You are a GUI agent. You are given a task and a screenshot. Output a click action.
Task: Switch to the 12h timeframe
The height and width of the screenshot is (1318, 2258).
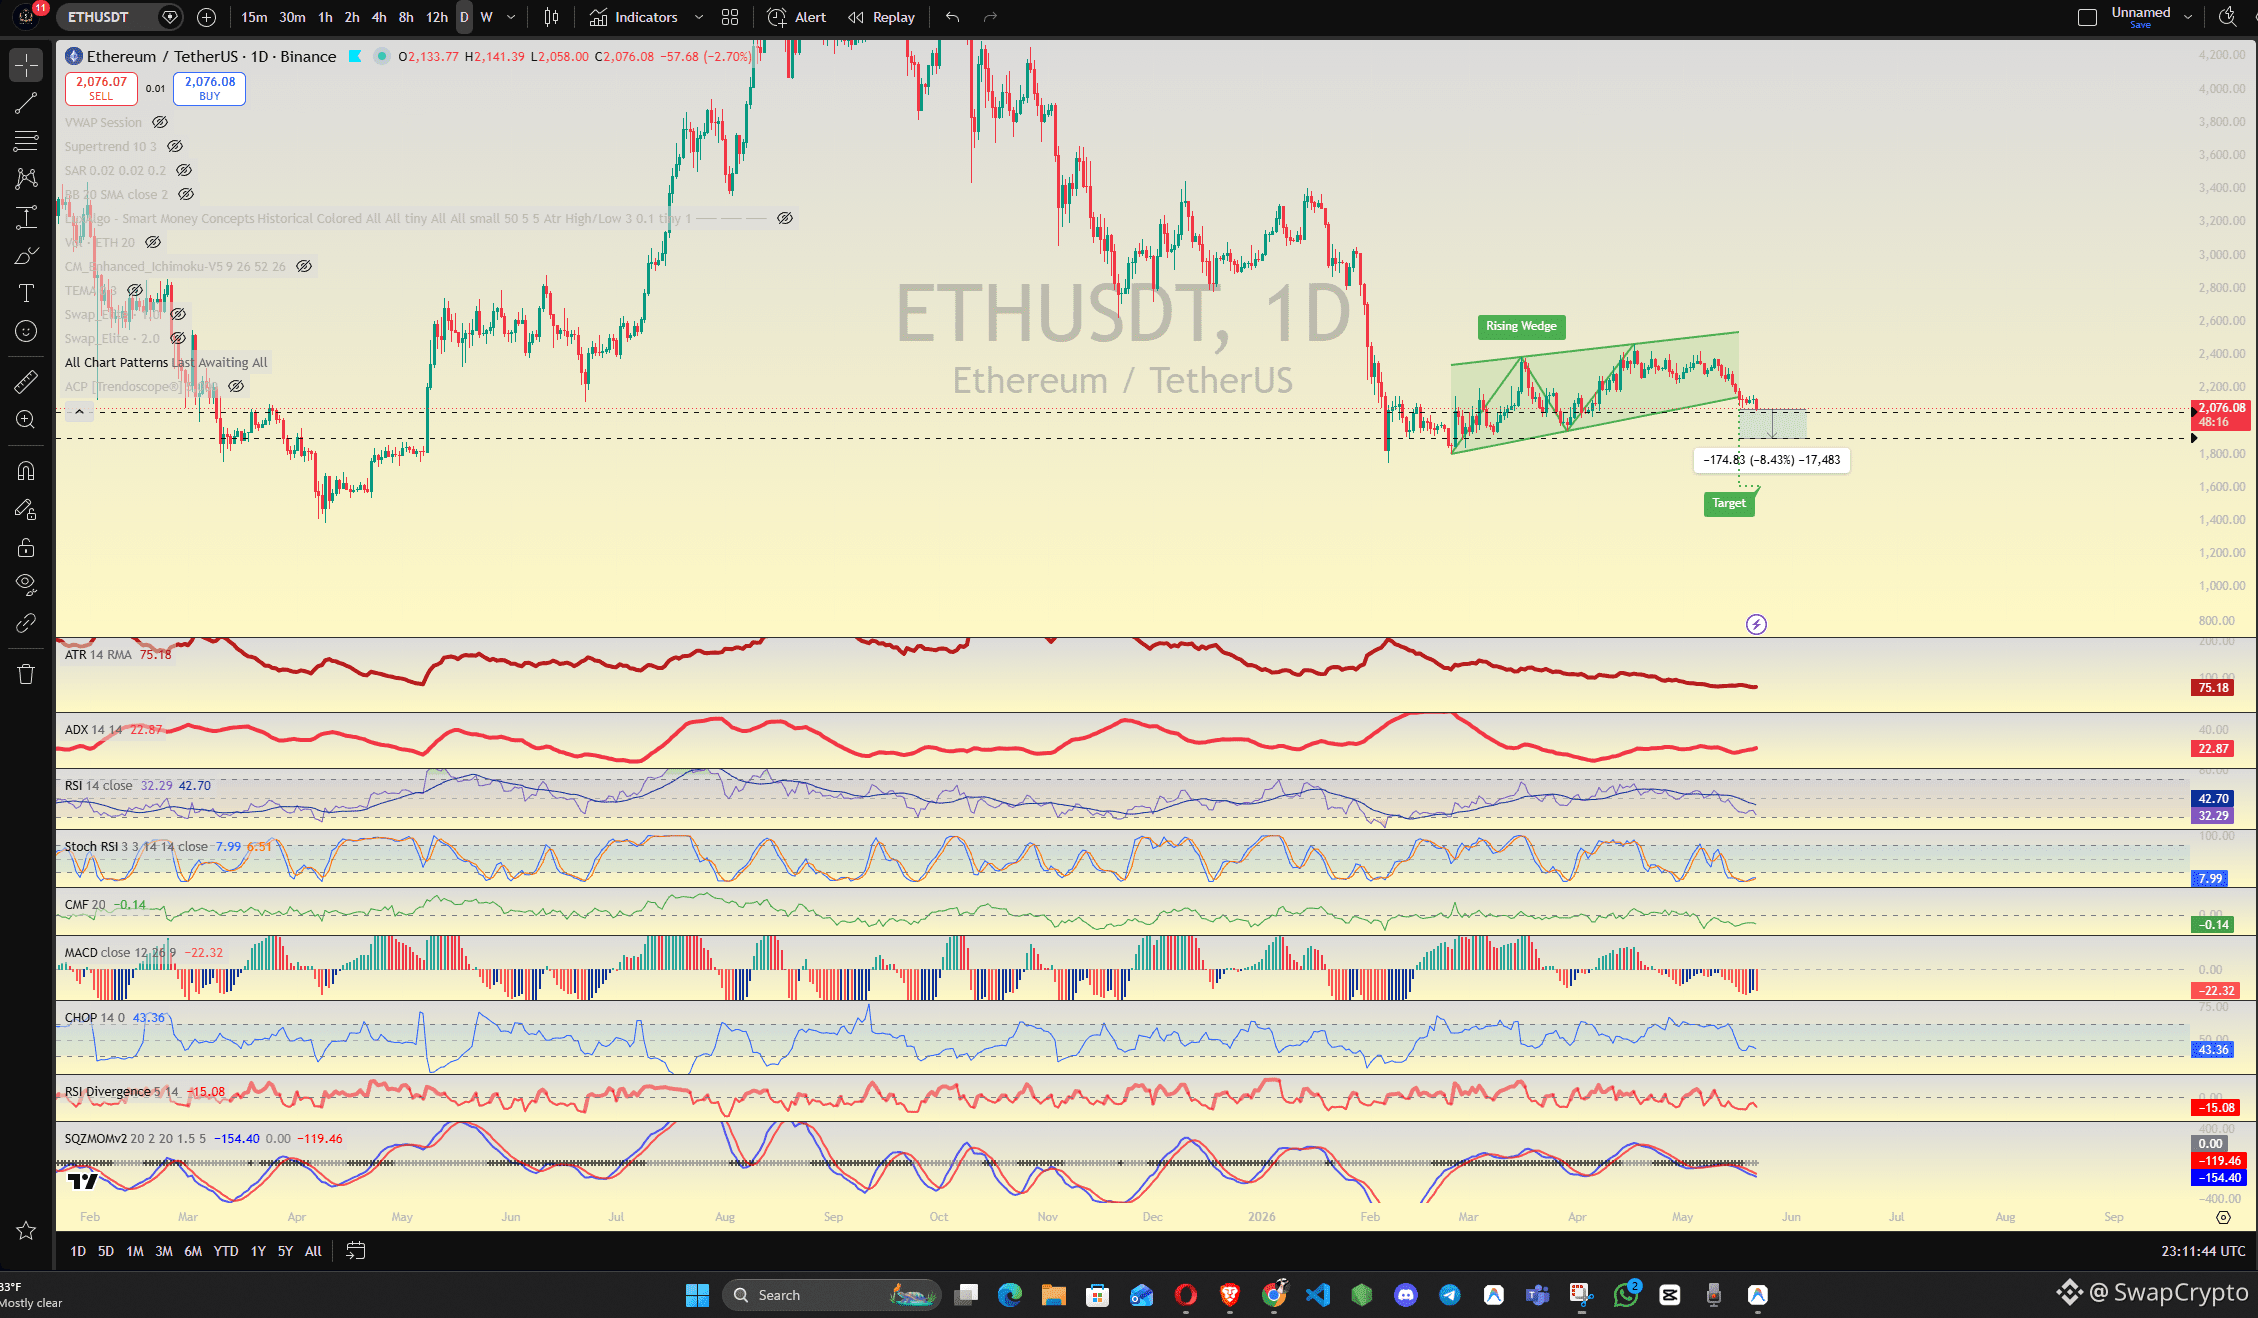437,17
